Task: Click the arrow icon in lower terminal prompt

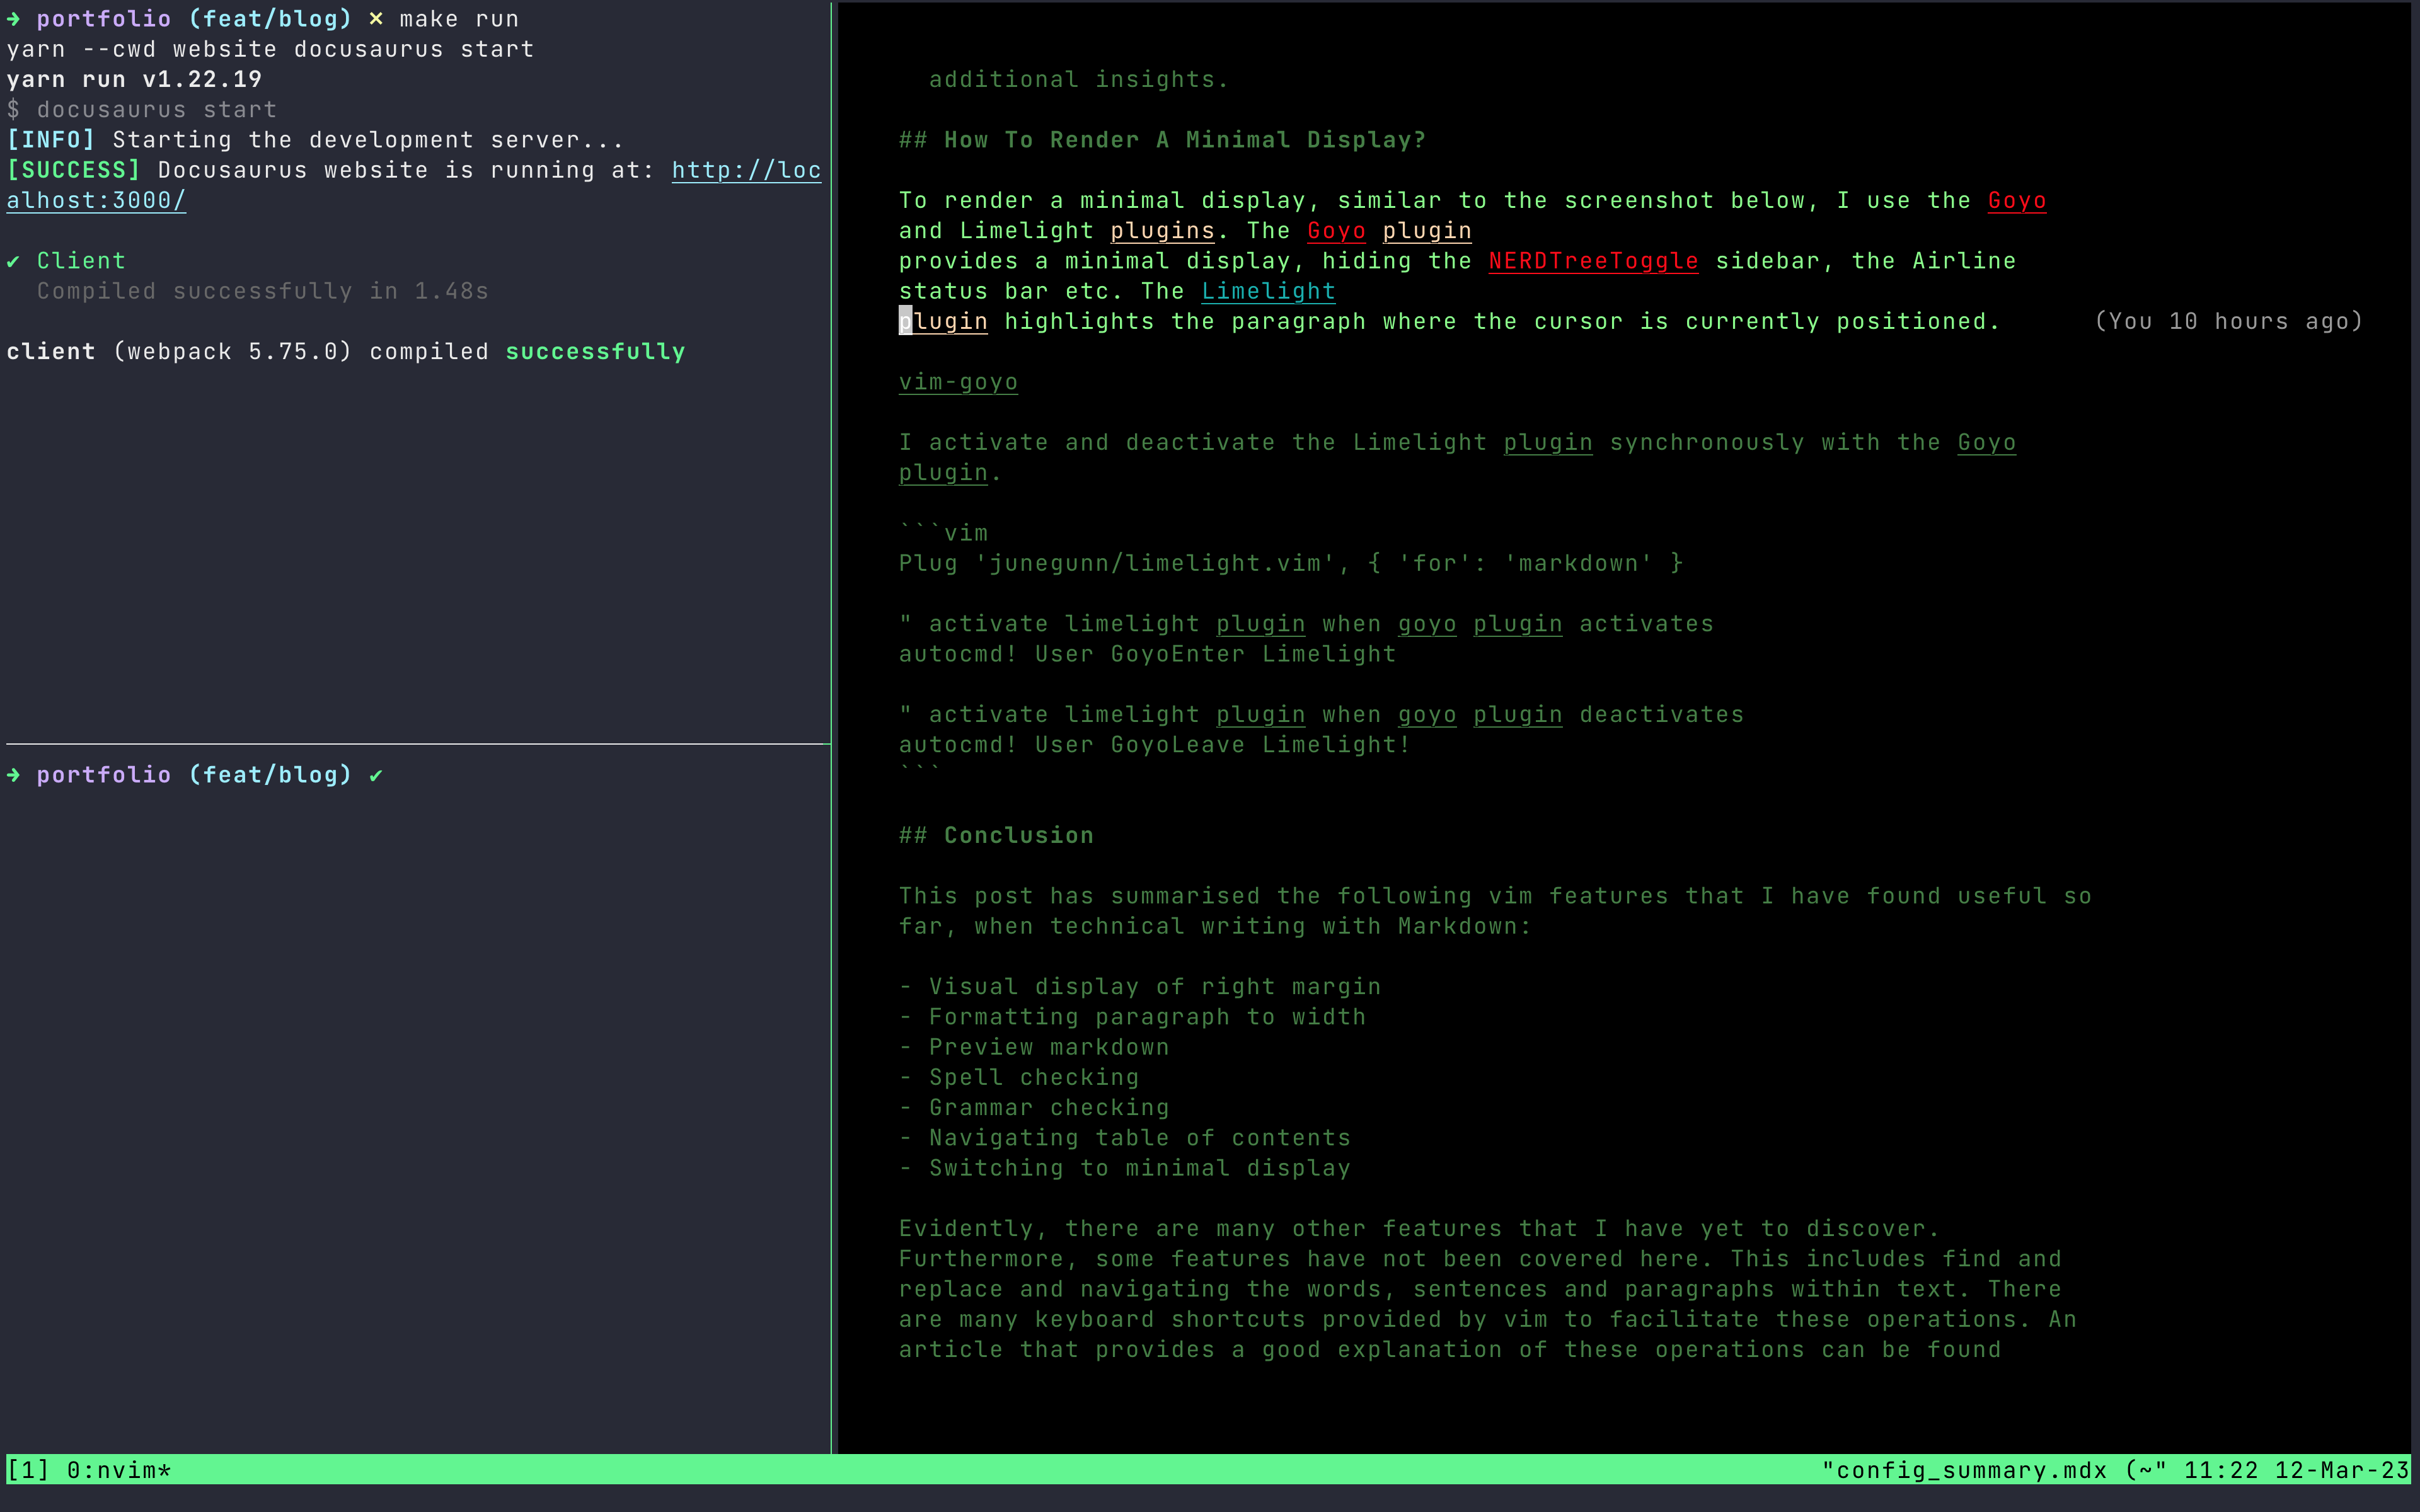Action: pyautogui.click(x=13, y=776)
